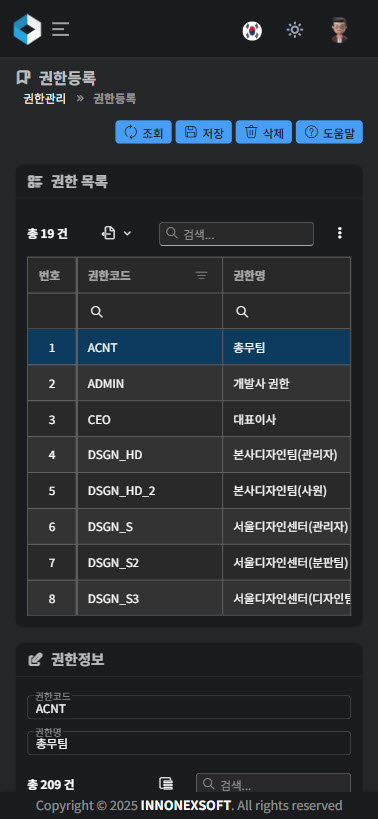Click the 삭제 trash button
This screenshot has height=819, width=378.
[x=264, y=132]
